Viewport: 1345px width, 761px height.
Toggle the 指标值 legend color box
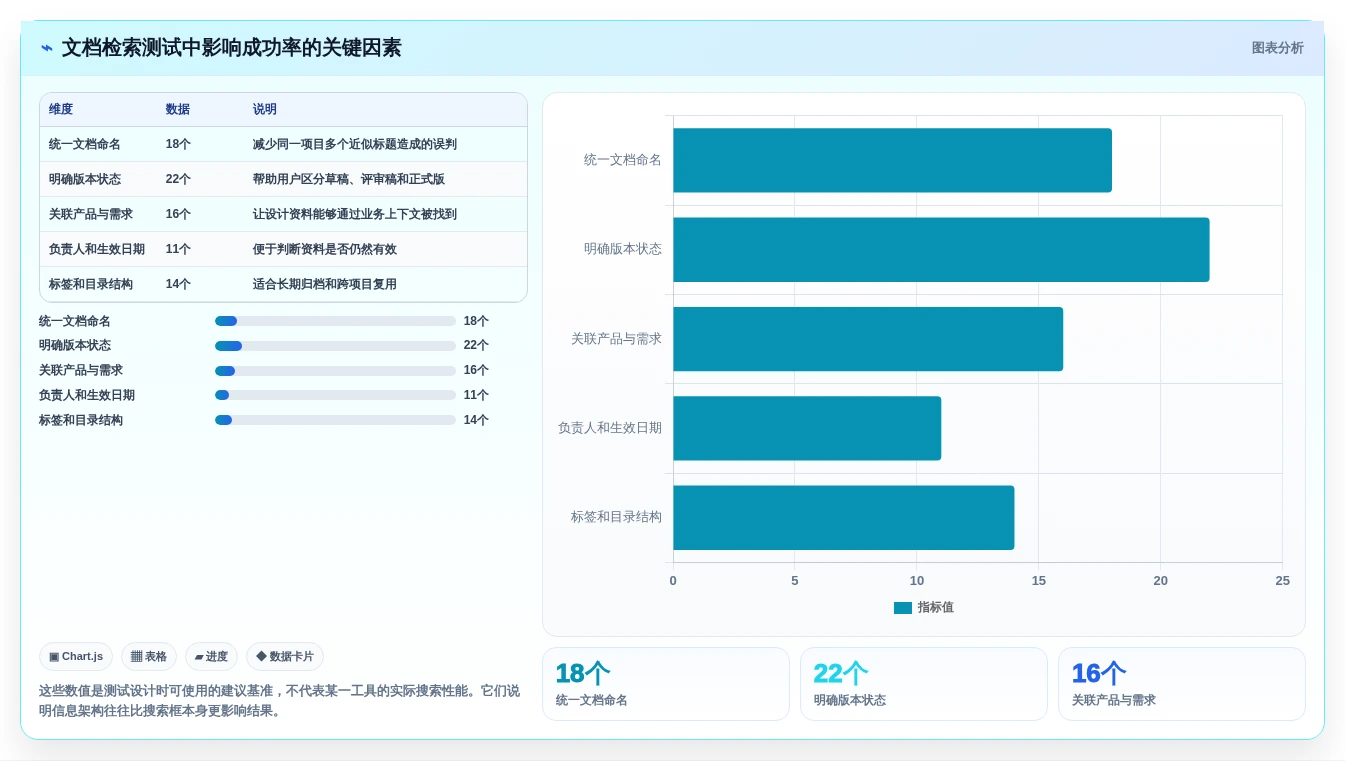coord(903,608)
